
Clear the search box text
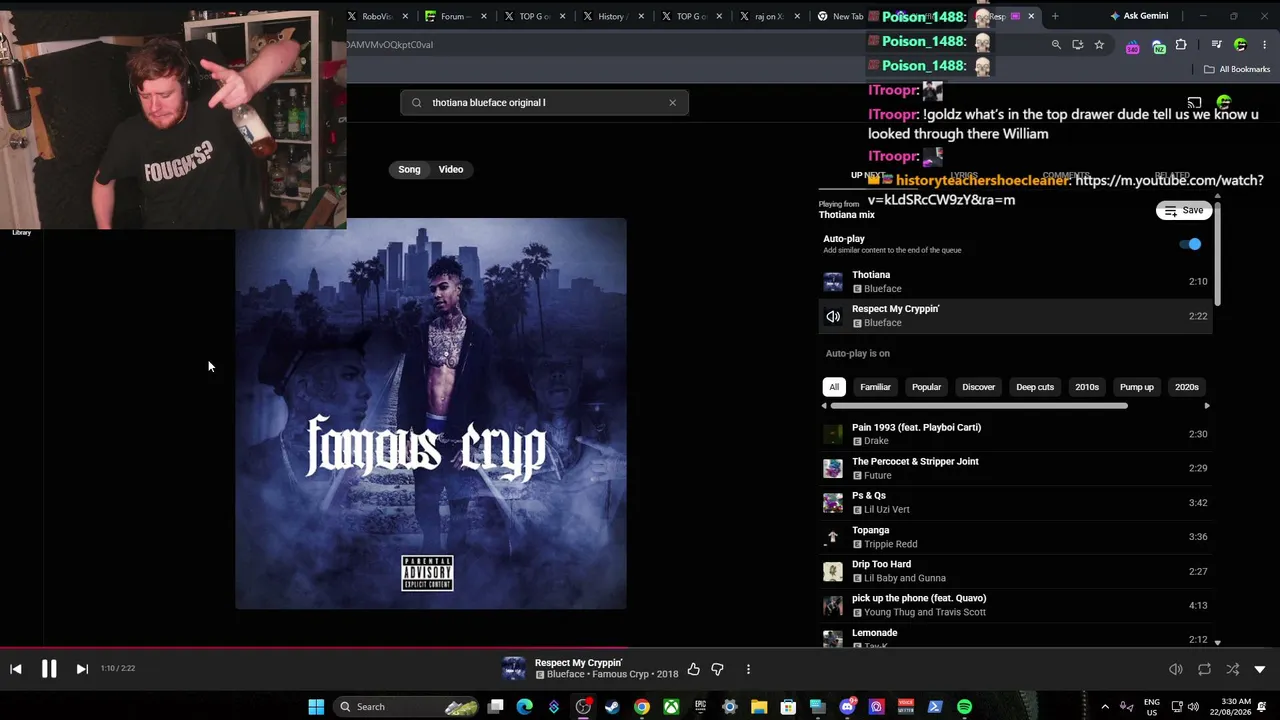672,102
